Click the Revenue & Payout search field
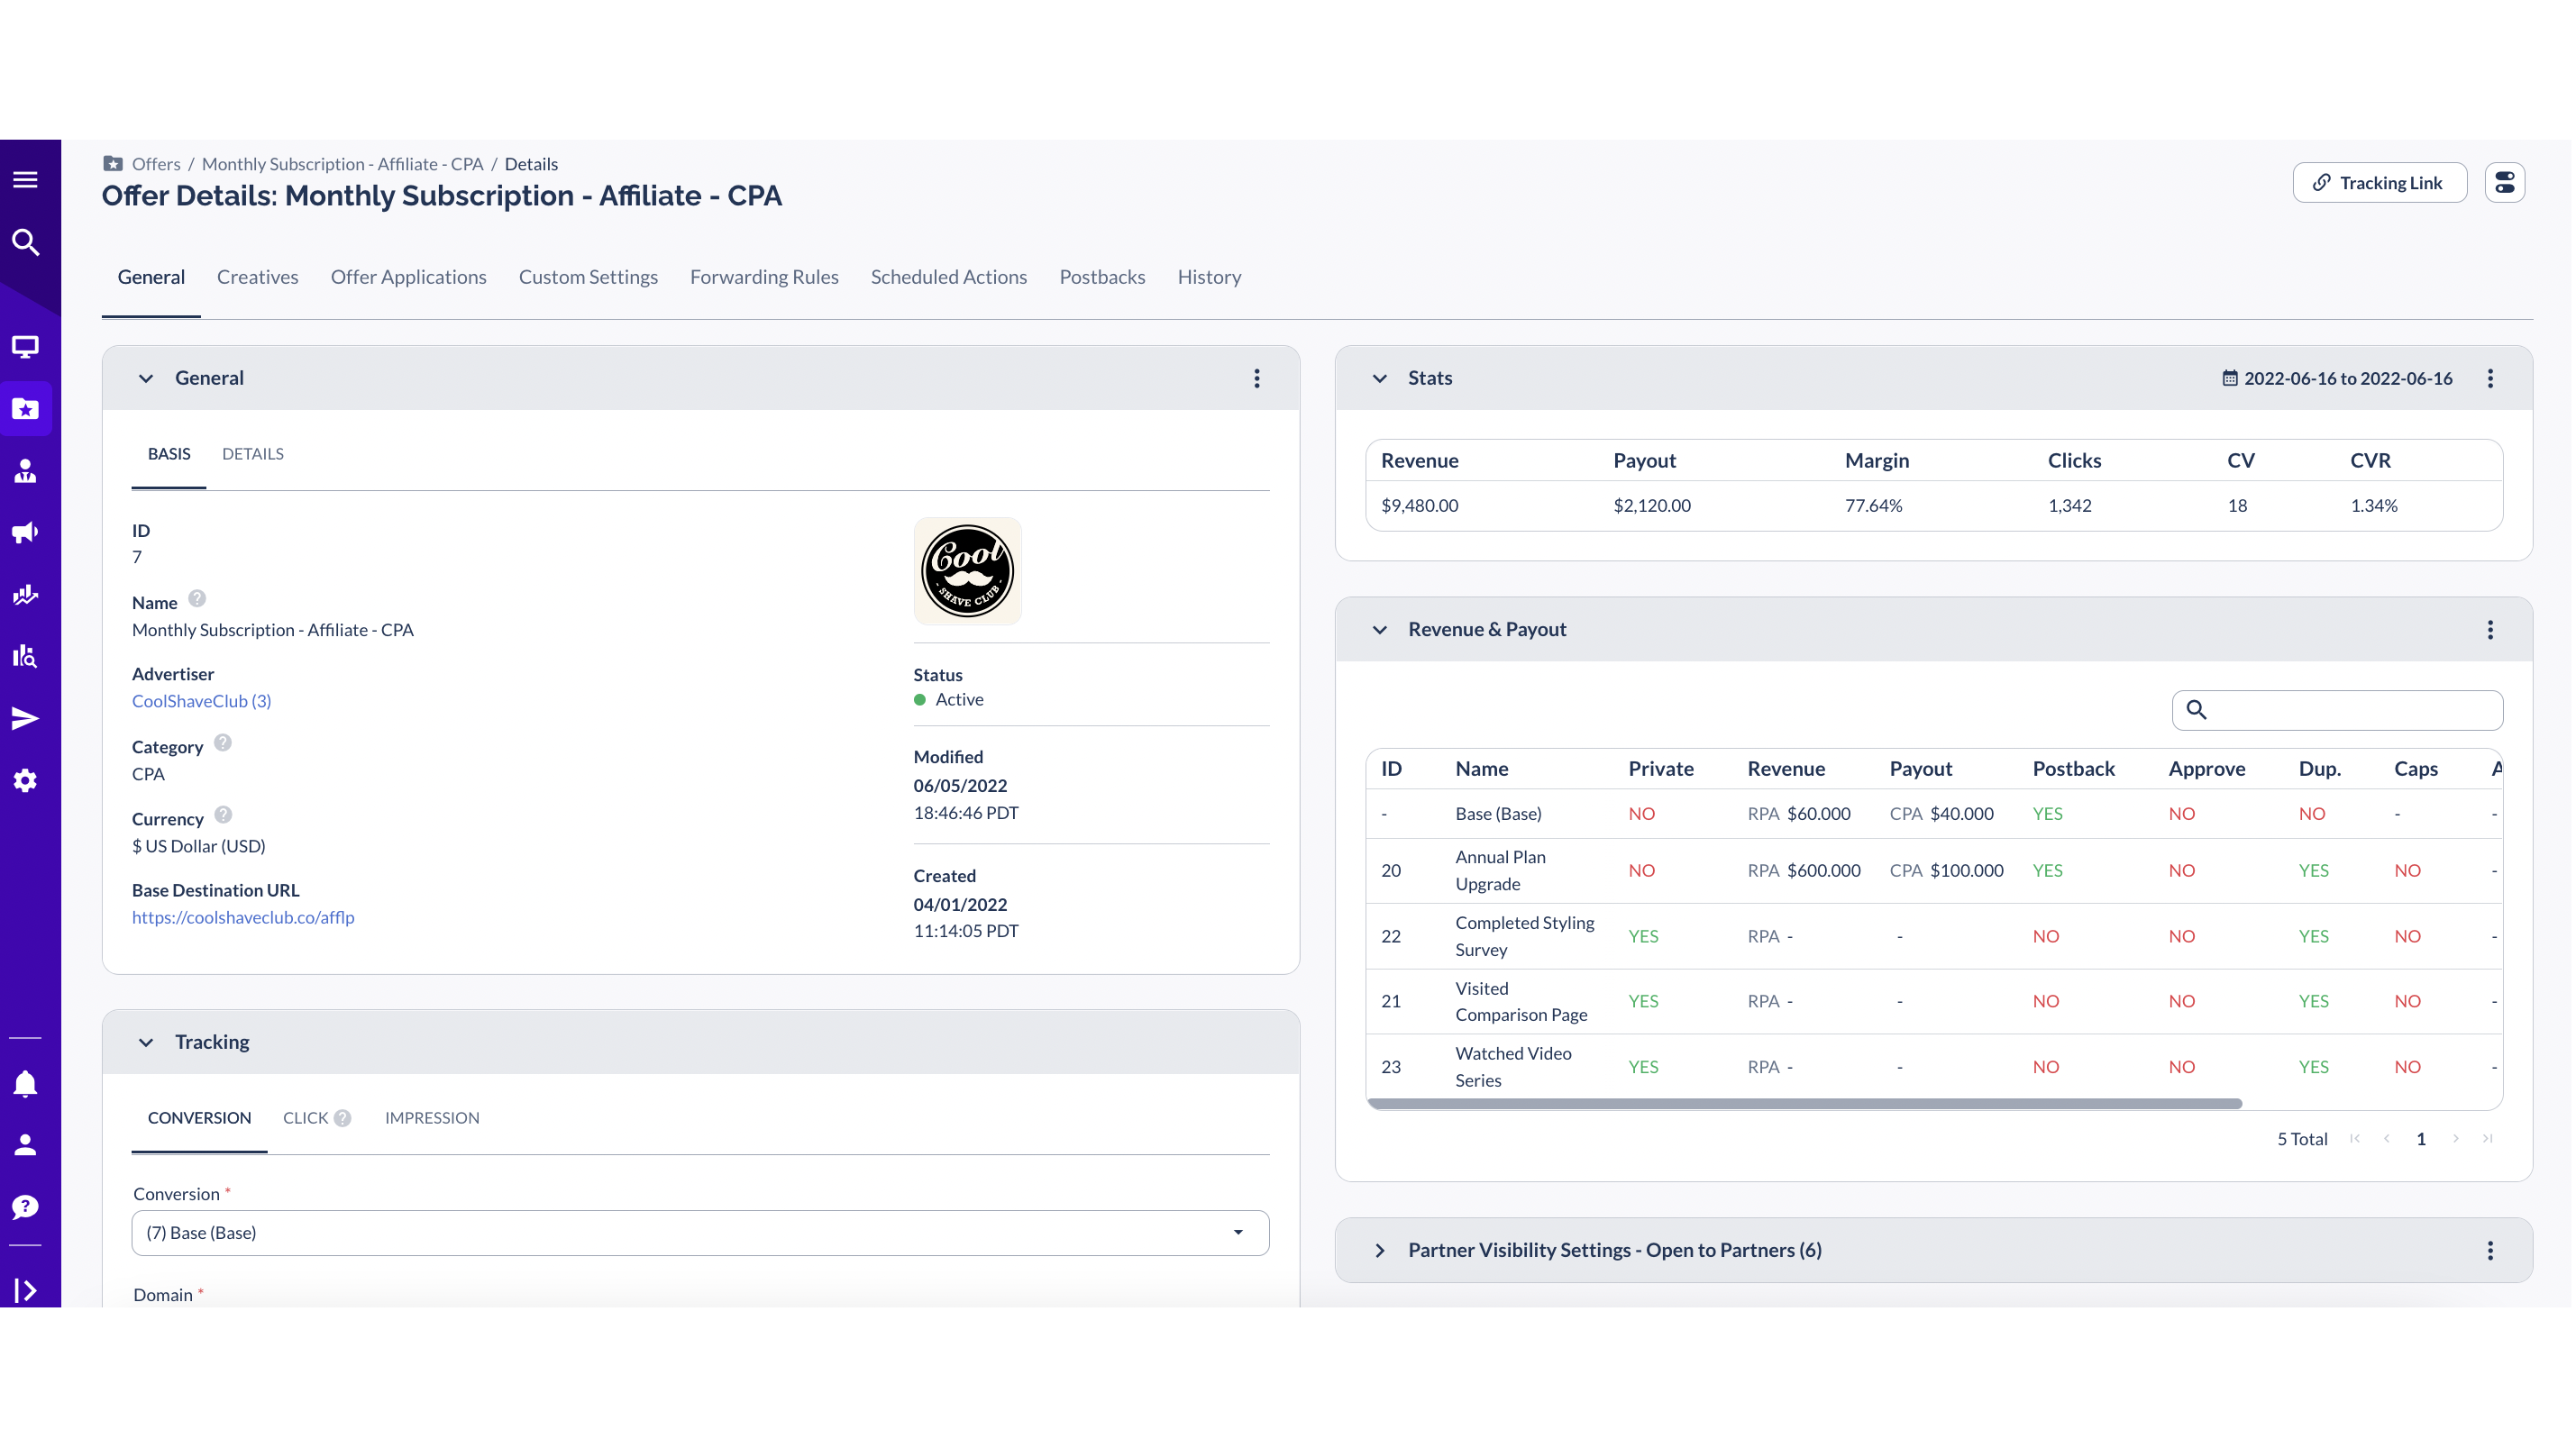2576x1448 pixels. (x=2337, y=710)
